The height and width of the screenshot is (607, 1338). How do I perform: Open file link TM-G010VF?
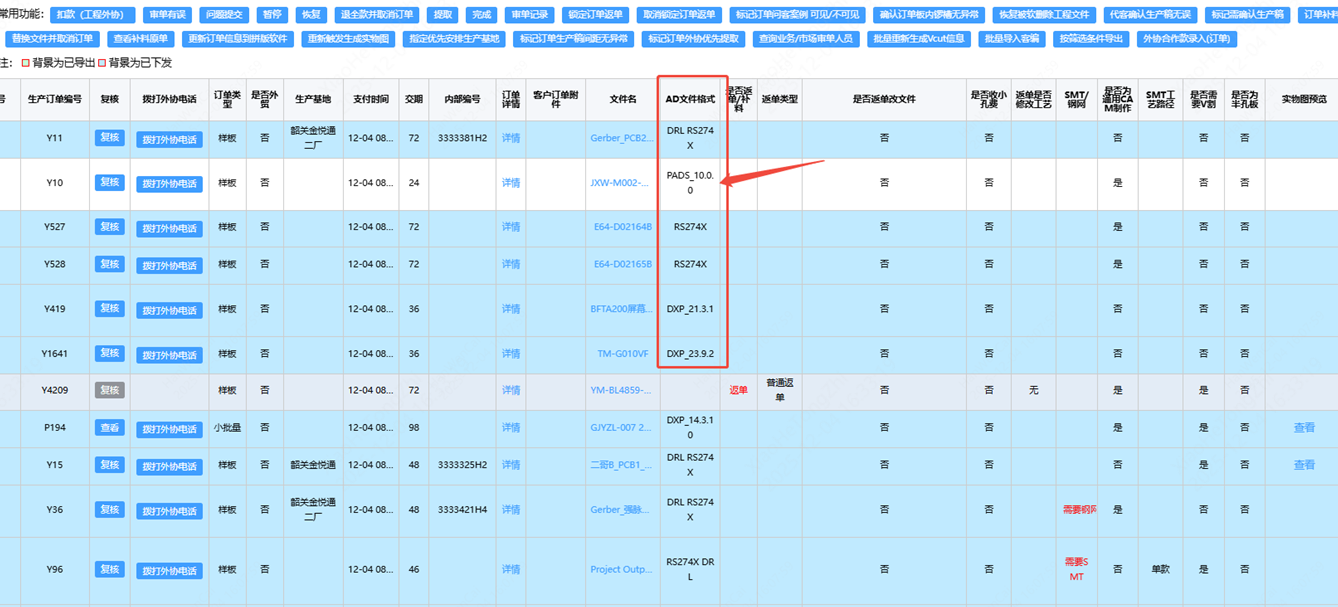click(x=623, y=354)
